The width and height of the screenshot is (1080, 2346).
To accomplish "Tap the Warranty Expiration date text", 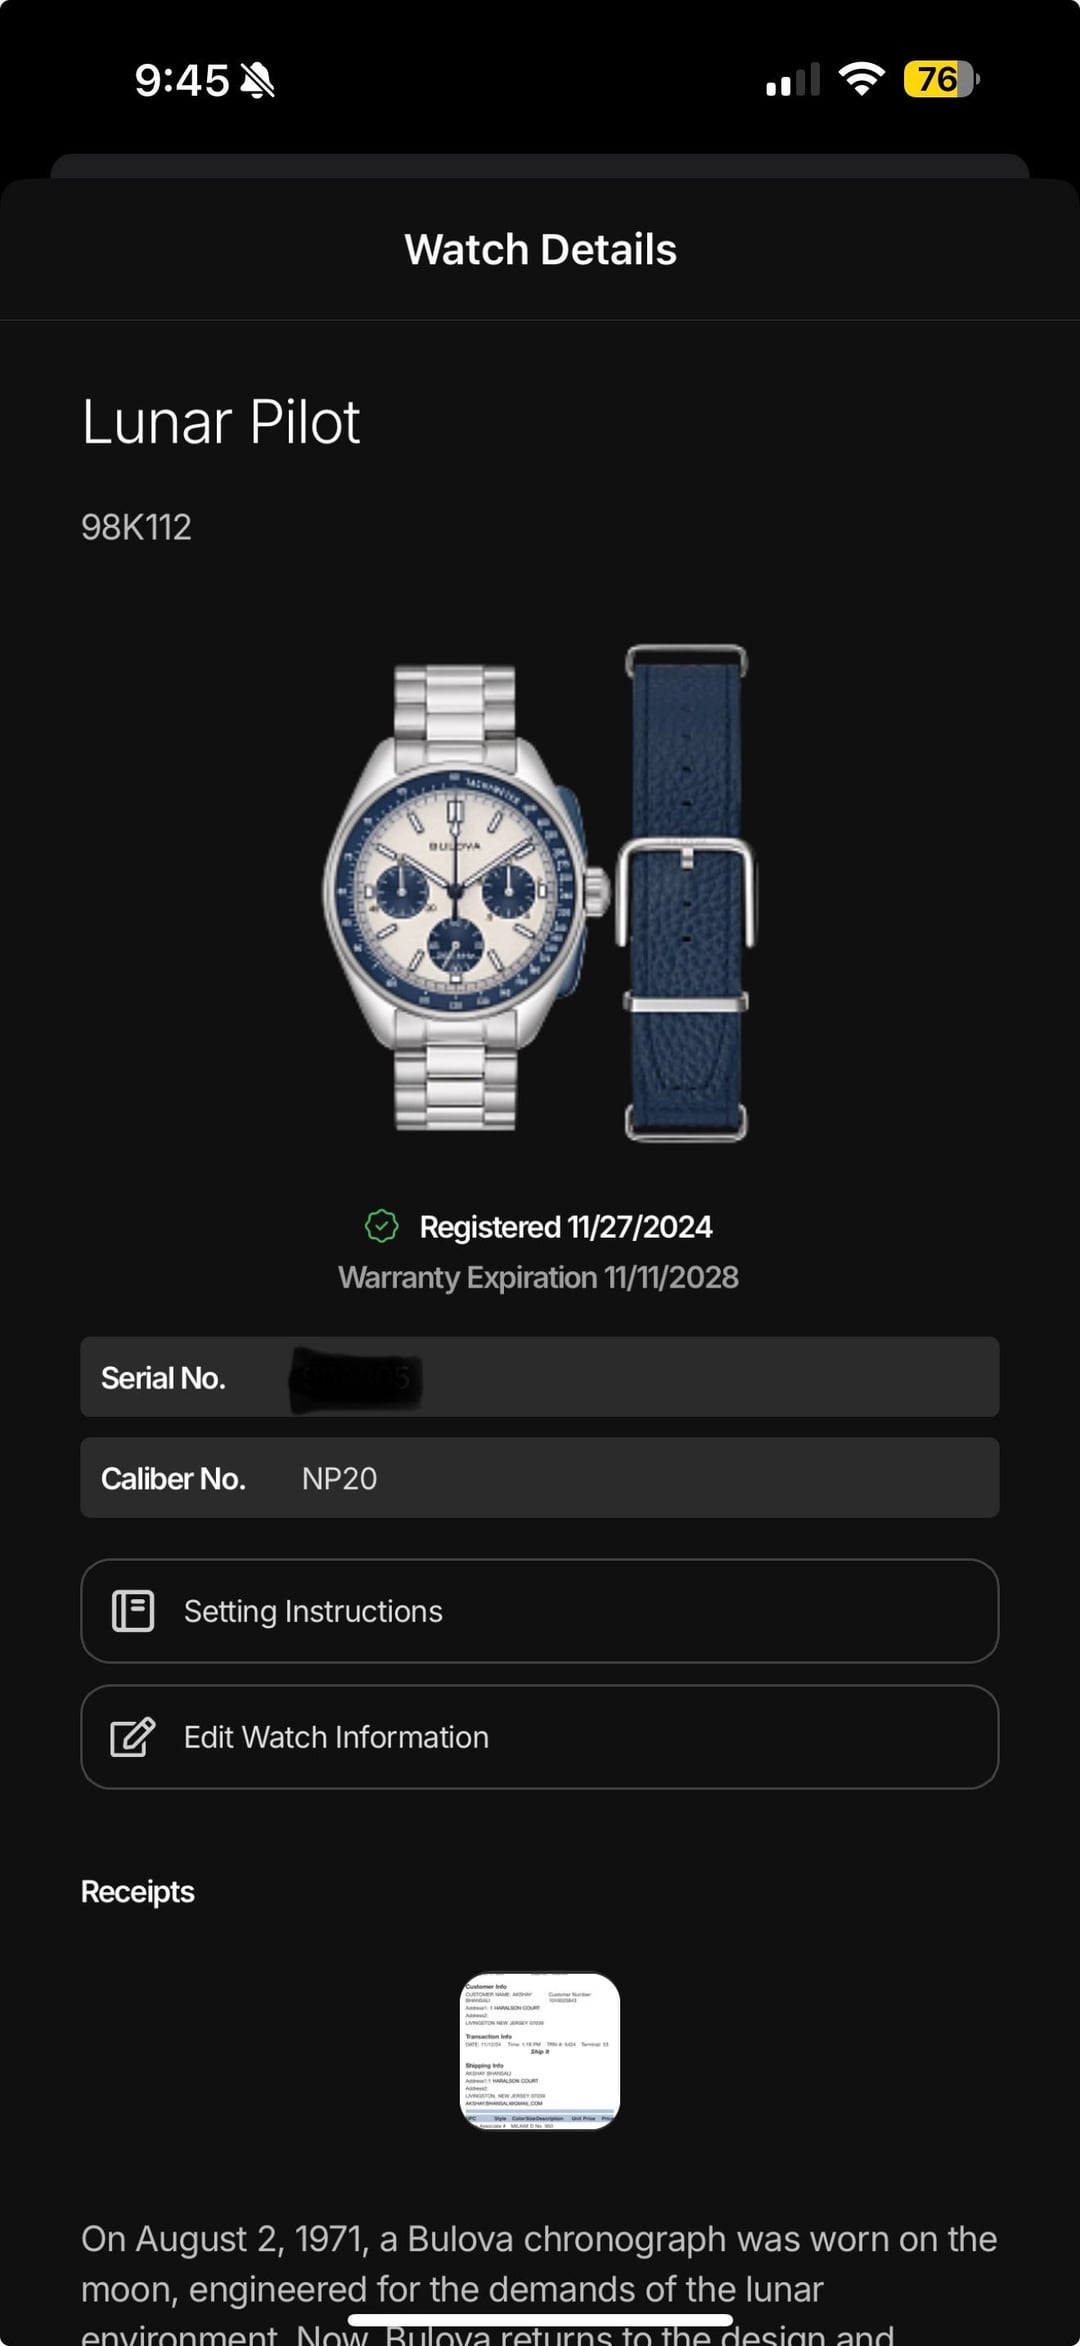I will (x=538, y=1277).
